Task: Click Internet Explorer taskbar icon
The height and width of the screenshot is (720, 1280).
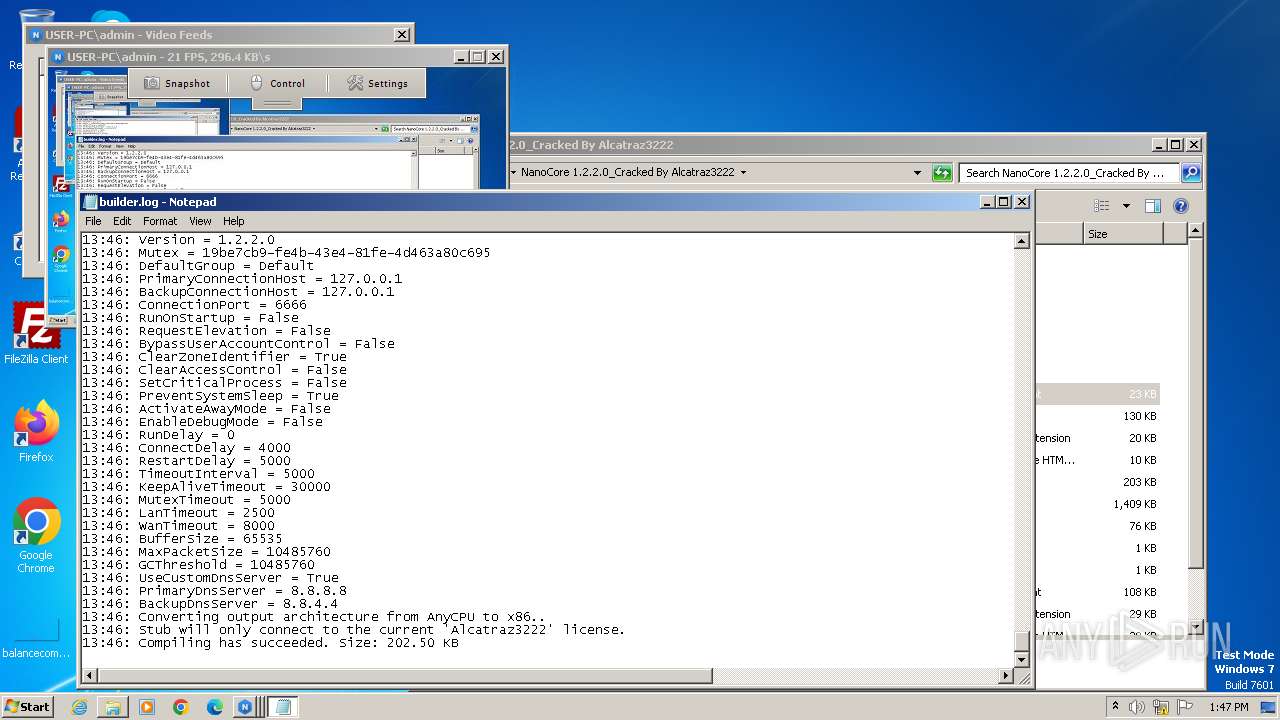Action: (x=79, y=707)
